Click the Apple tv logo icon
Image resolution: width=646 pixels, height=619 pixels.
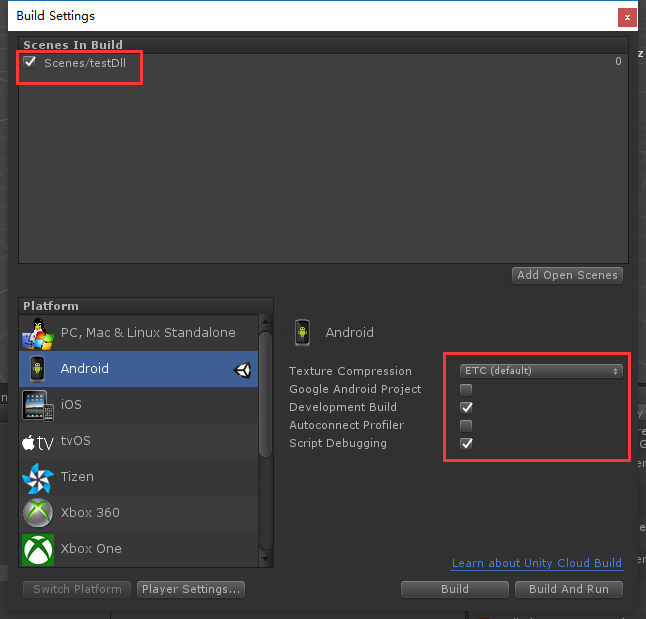coord(37,442)
